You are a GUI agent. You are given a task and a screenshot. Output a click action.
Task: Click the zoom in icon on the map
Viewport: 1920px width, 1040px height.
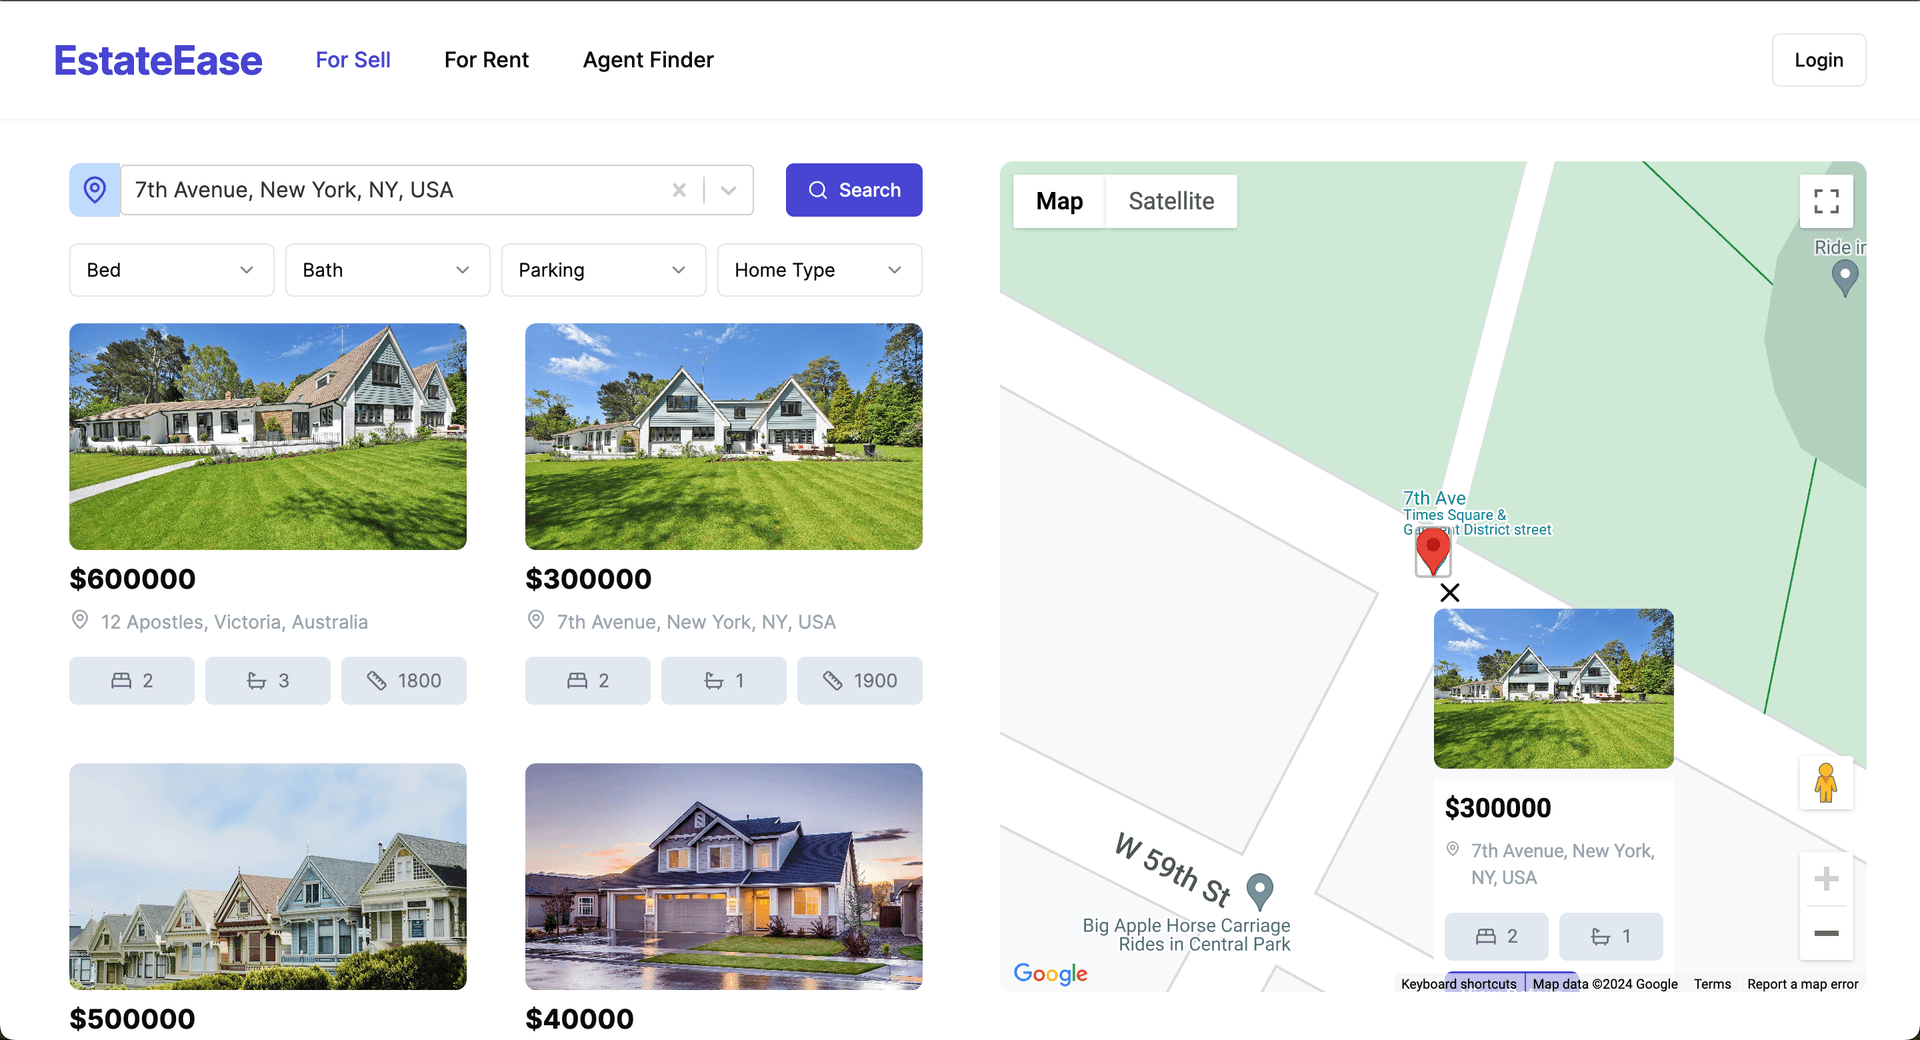(1826, 878)
